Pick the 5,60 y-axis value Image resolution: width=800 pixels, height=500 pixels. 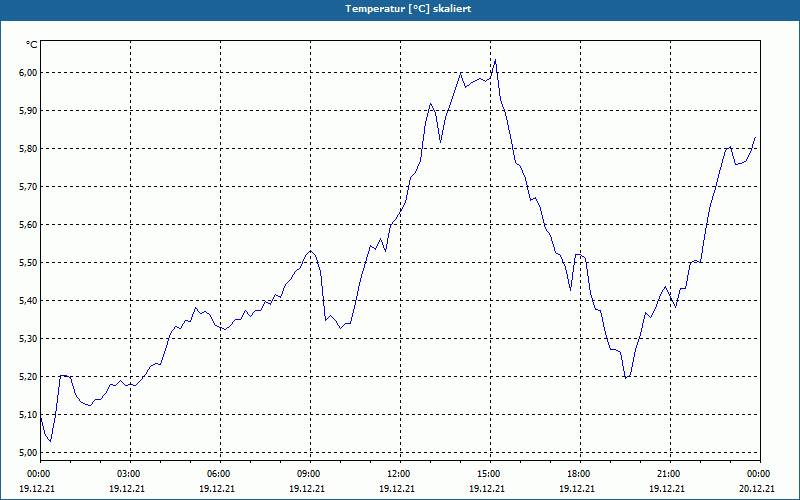tap(29, 224)
